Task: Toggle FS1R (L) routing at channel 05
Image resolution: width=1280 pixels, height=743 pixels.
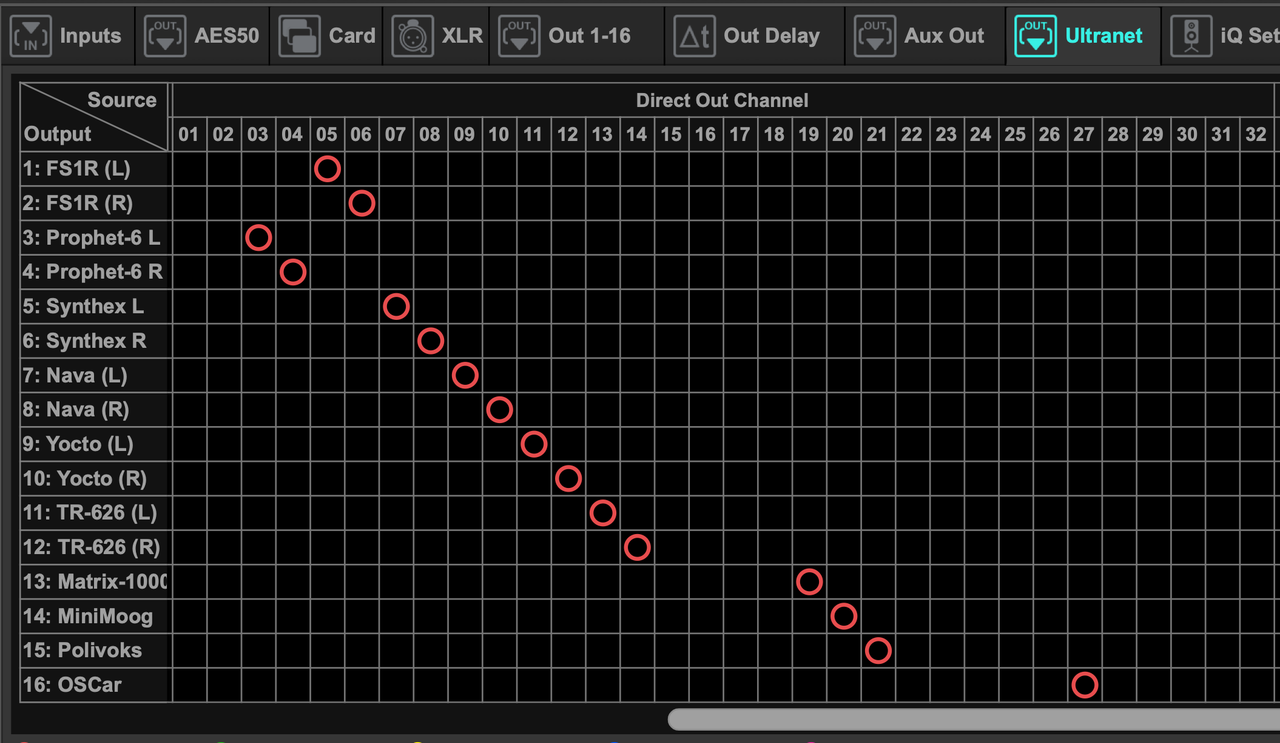Action: point(327,169)
